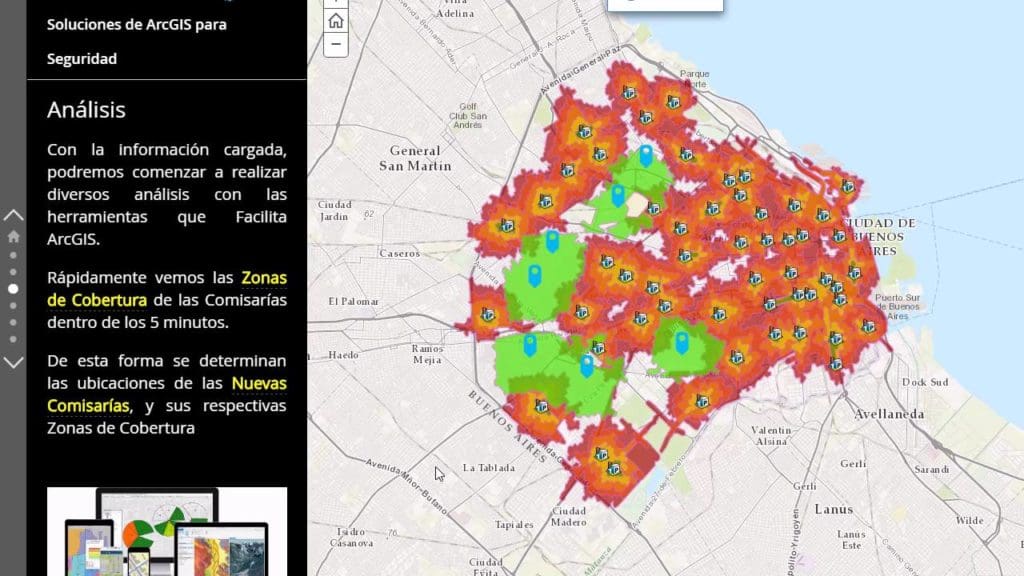
Task: Click the up chevron atop the slide navigator
Action: coord(13,212)
